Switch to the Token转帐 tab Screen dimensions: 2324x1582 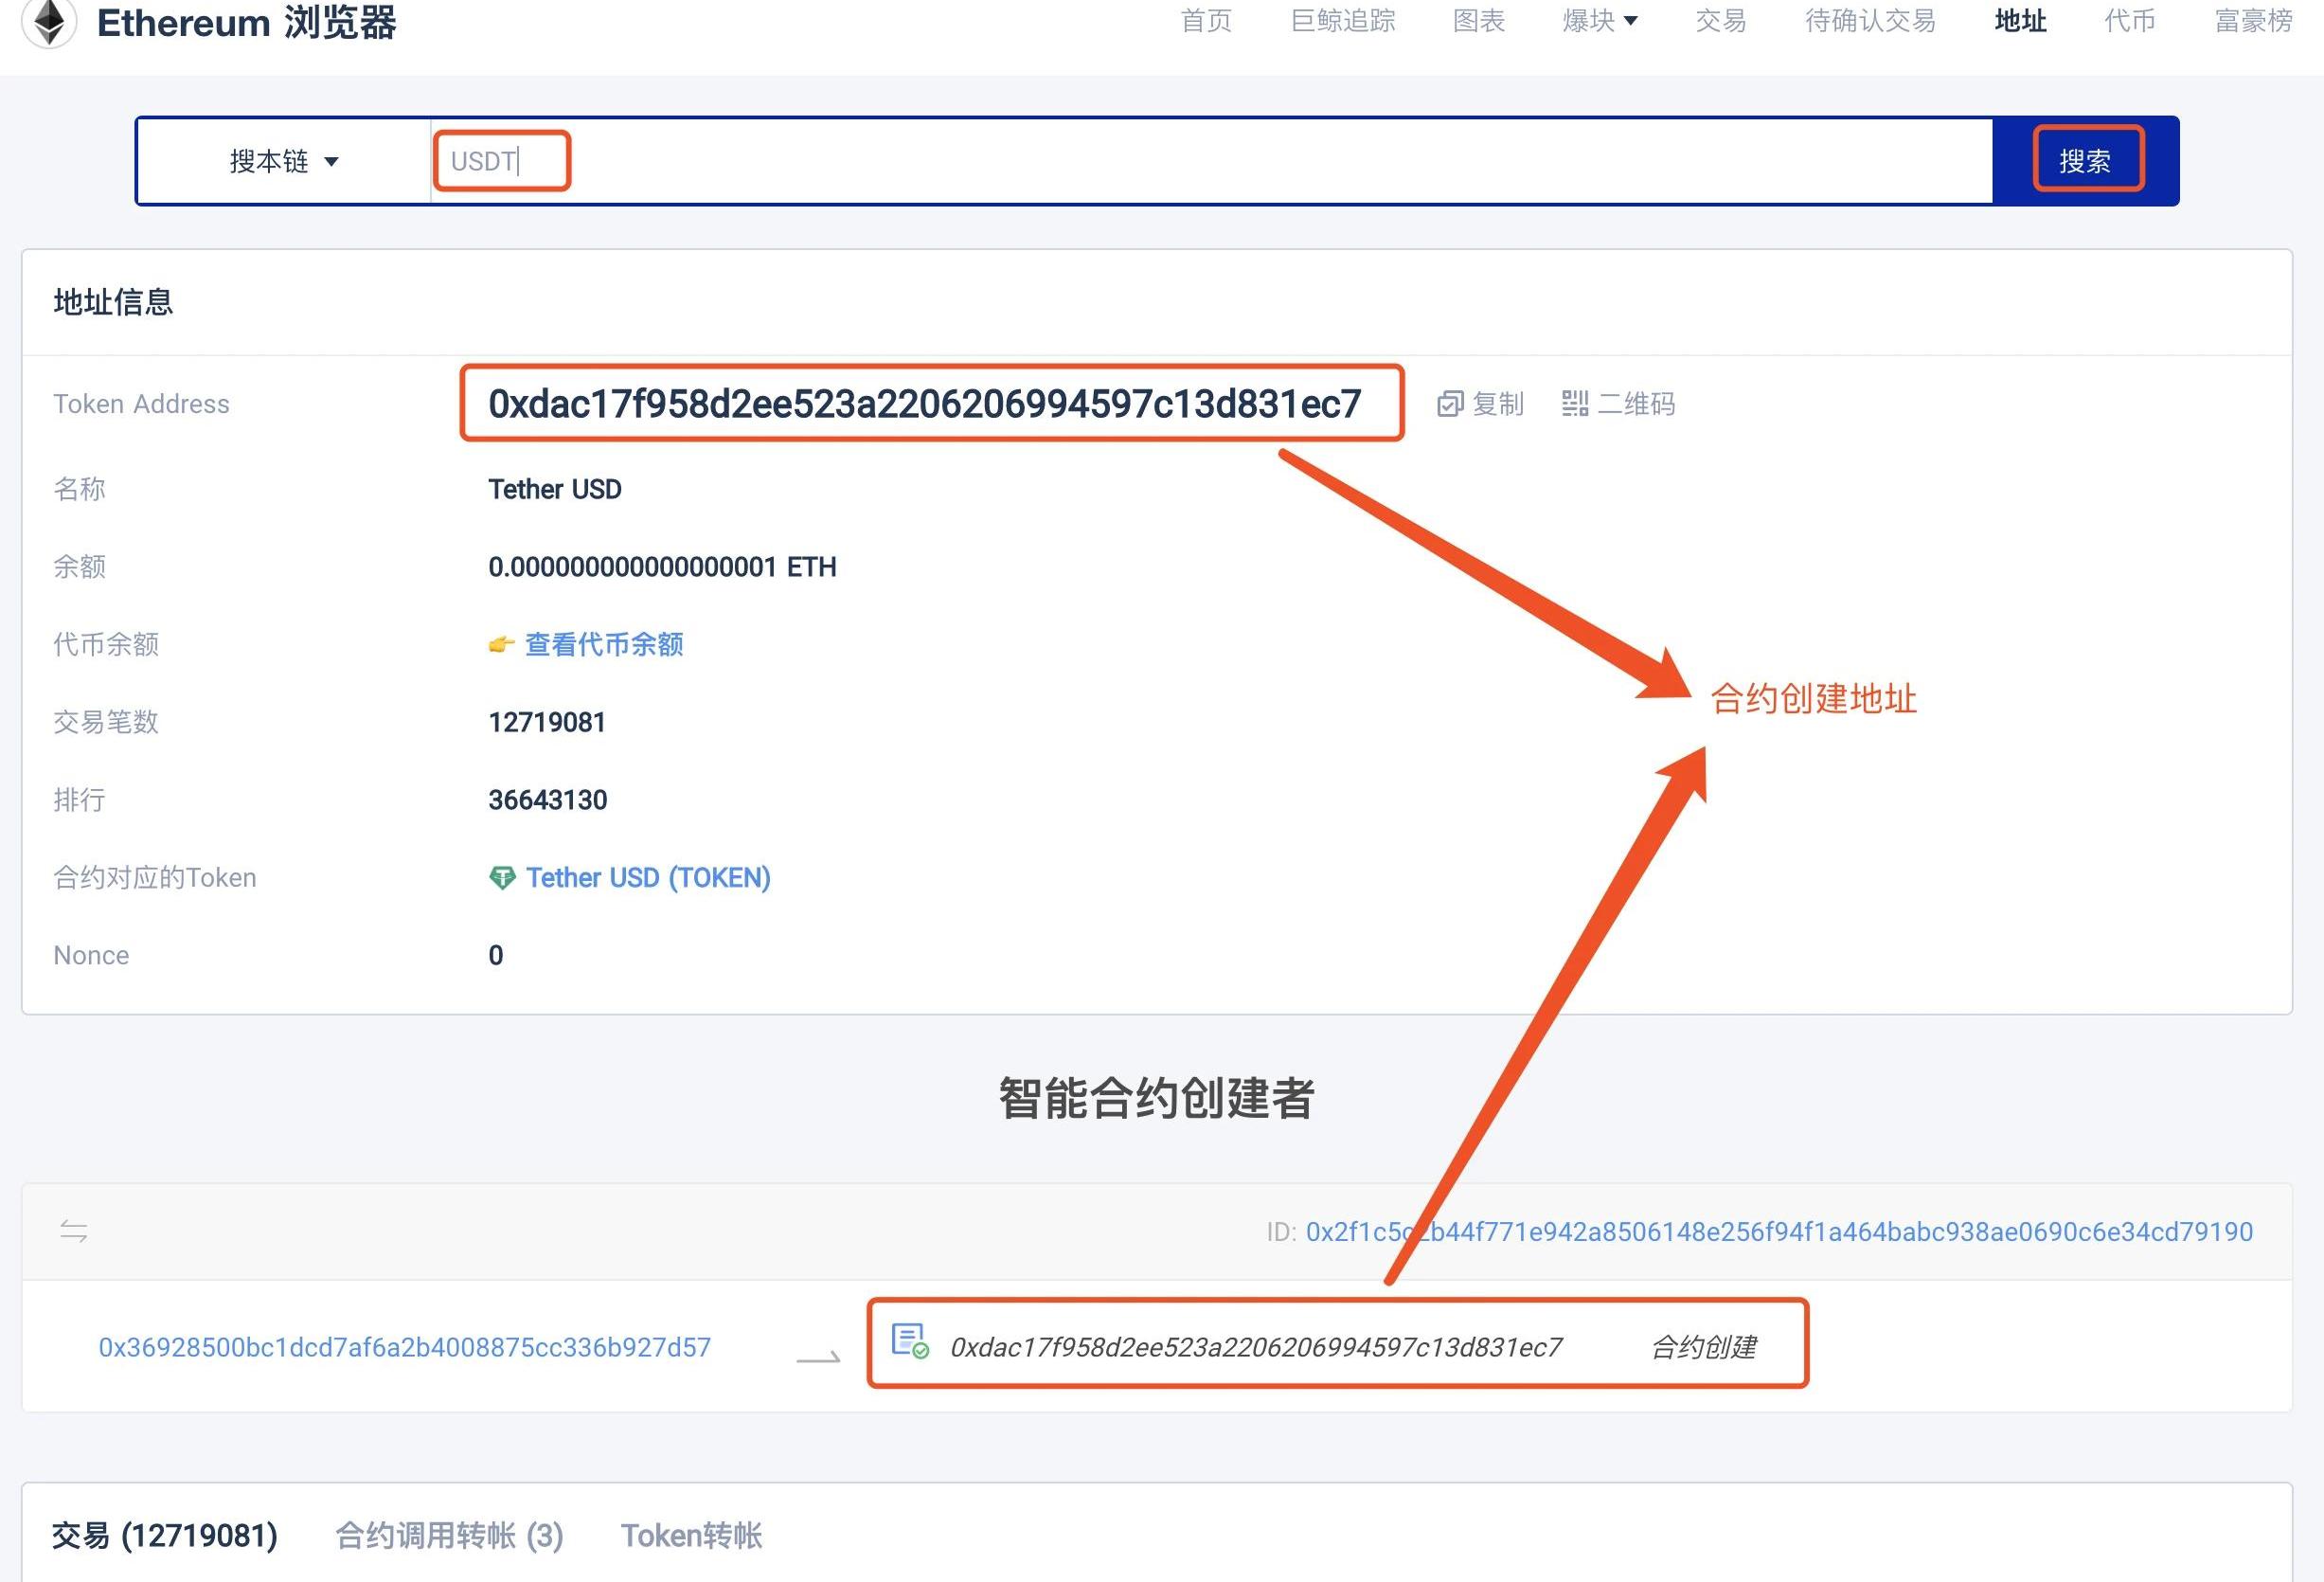pyautogui.click(x=691, y=1535)
